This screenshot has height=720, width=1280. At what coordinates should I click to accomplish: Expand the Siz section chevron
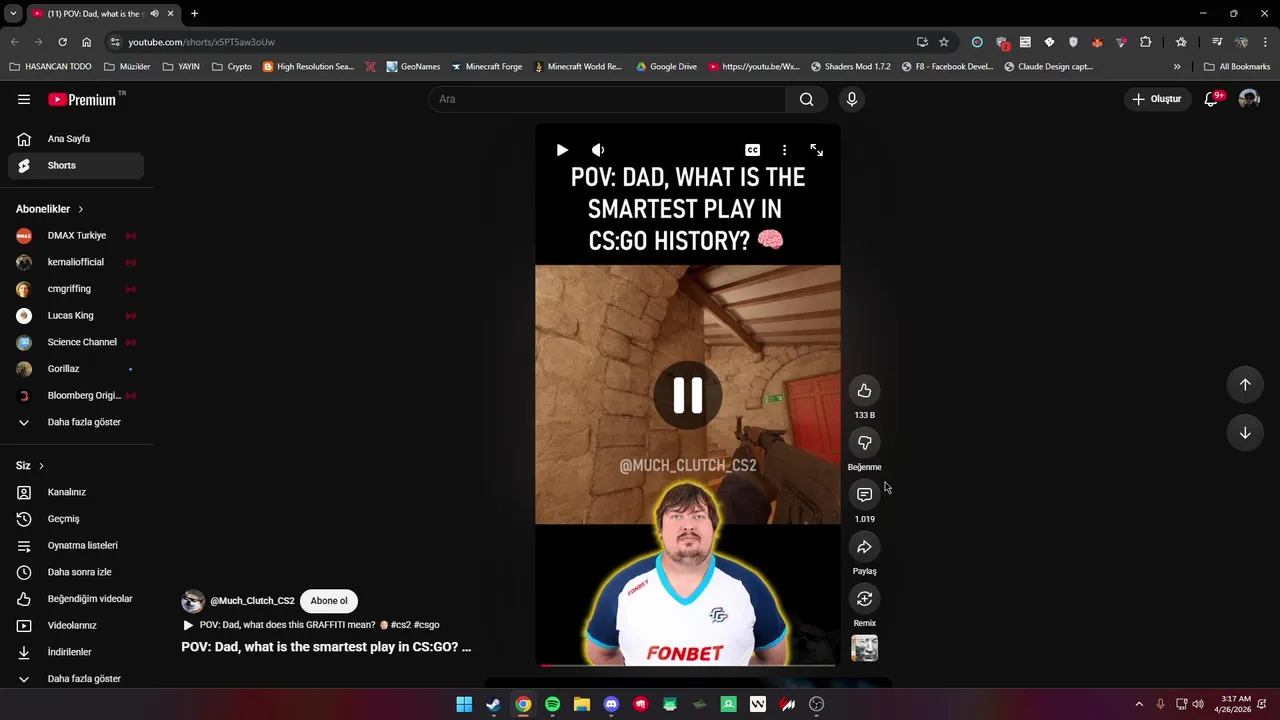point(41,466)
